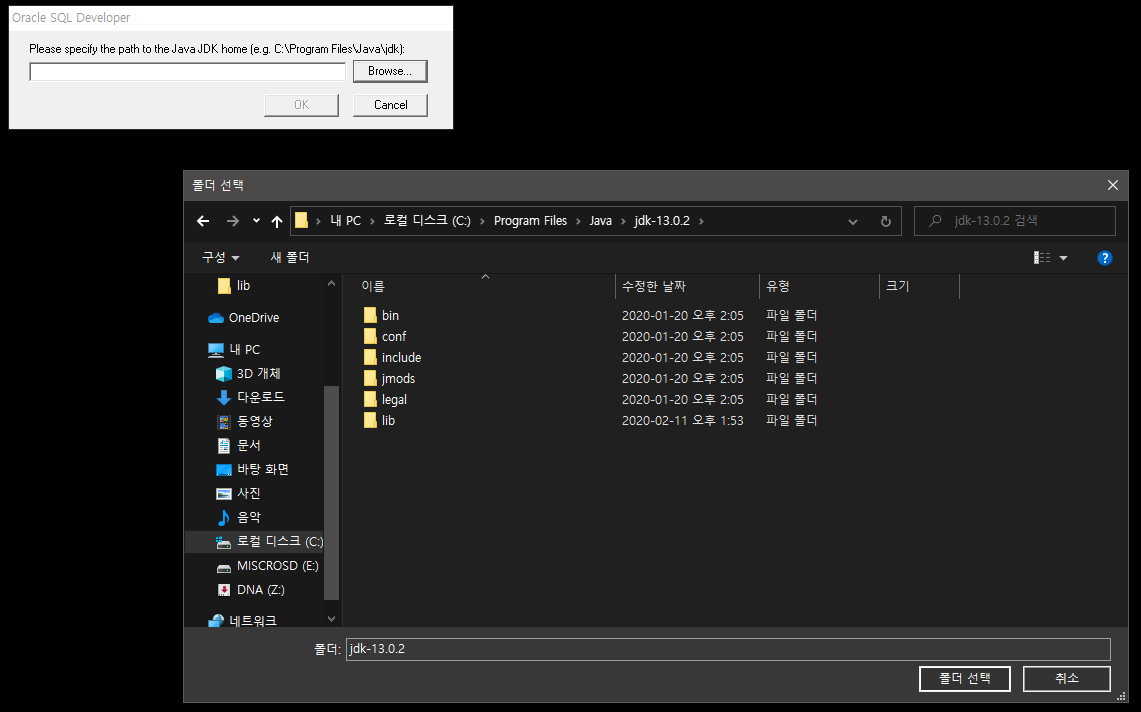This screenshot has height=712, width=1141.
Task: Expand chevron after Program Files breadcrumb
Action: point(579,221)
